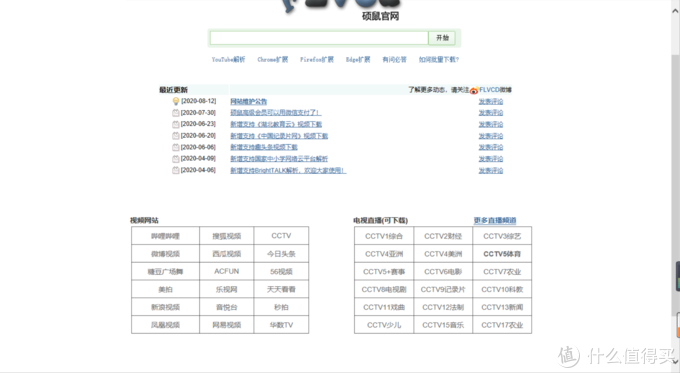The image size is (680, 373).
Task: Select ACFUN in the video sites table
Action: 226,272
